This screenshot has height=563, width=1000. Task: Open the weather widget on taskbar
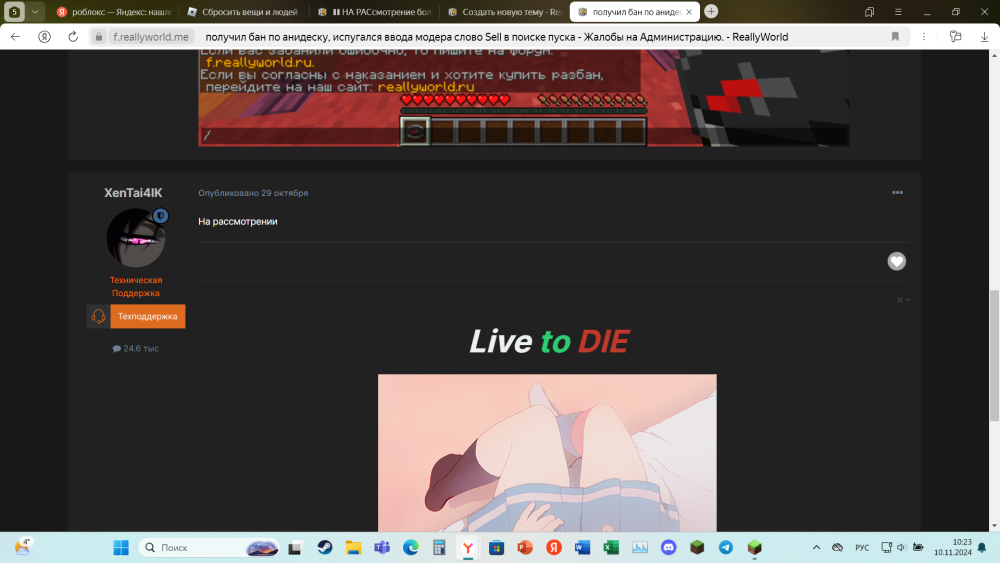click(22, 547)
